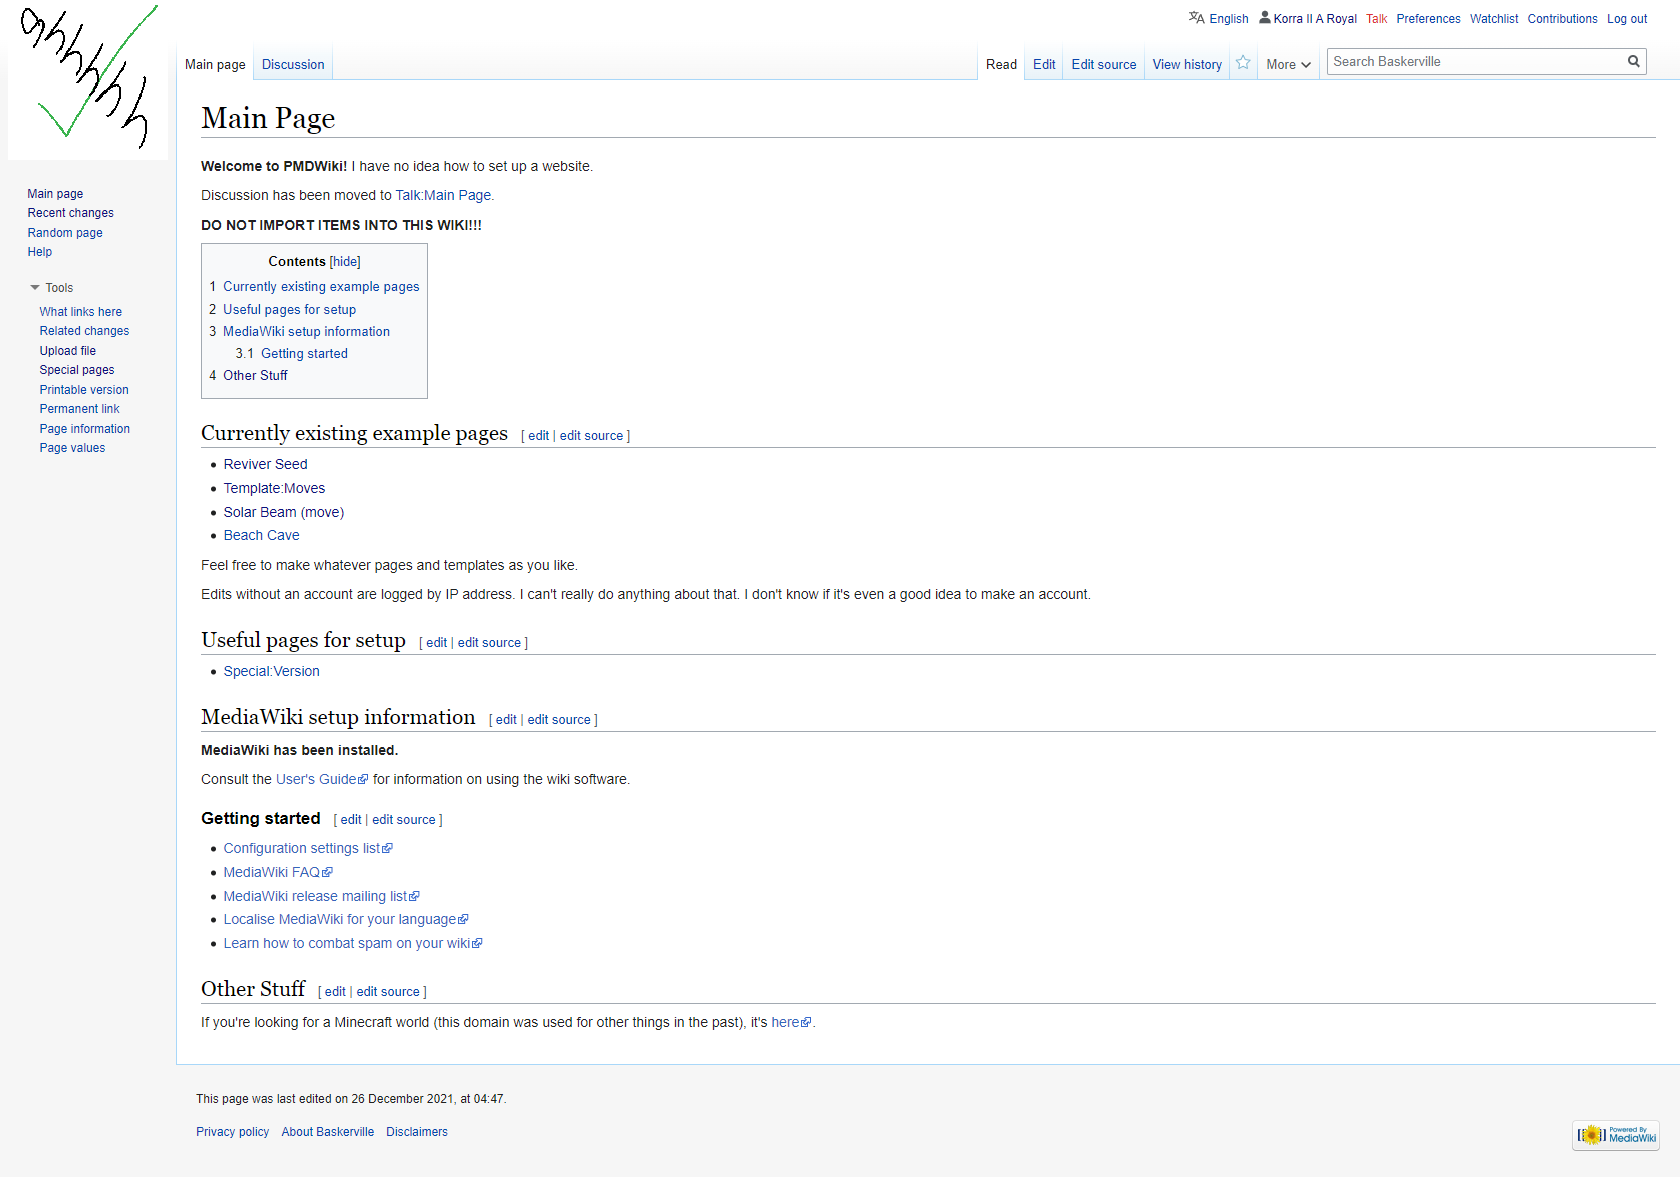Click the user profile icon
The width and height of the screenshot is (1680, 1177).
[1265, 18]
